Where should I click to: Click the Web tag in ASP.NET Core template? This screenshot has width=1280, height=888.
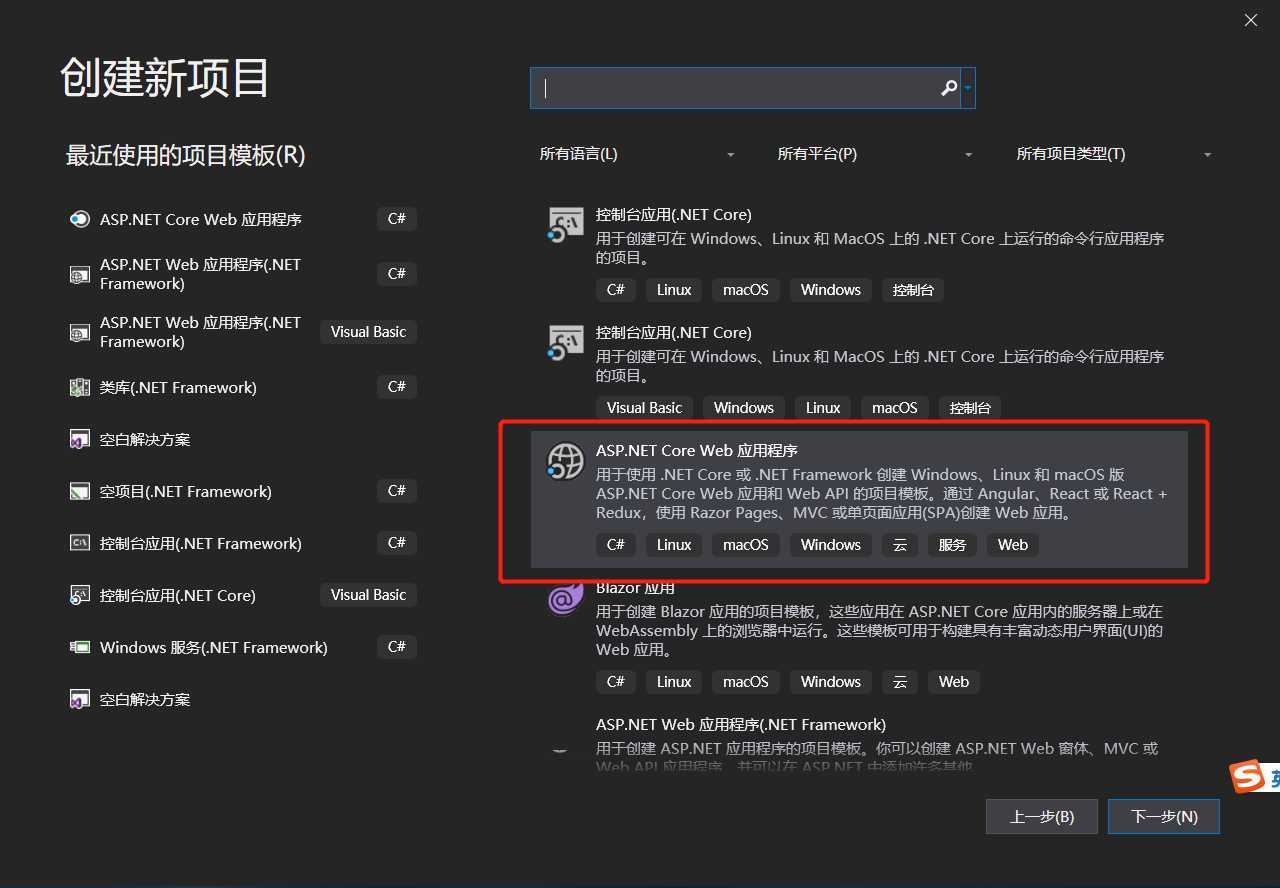1013,545
